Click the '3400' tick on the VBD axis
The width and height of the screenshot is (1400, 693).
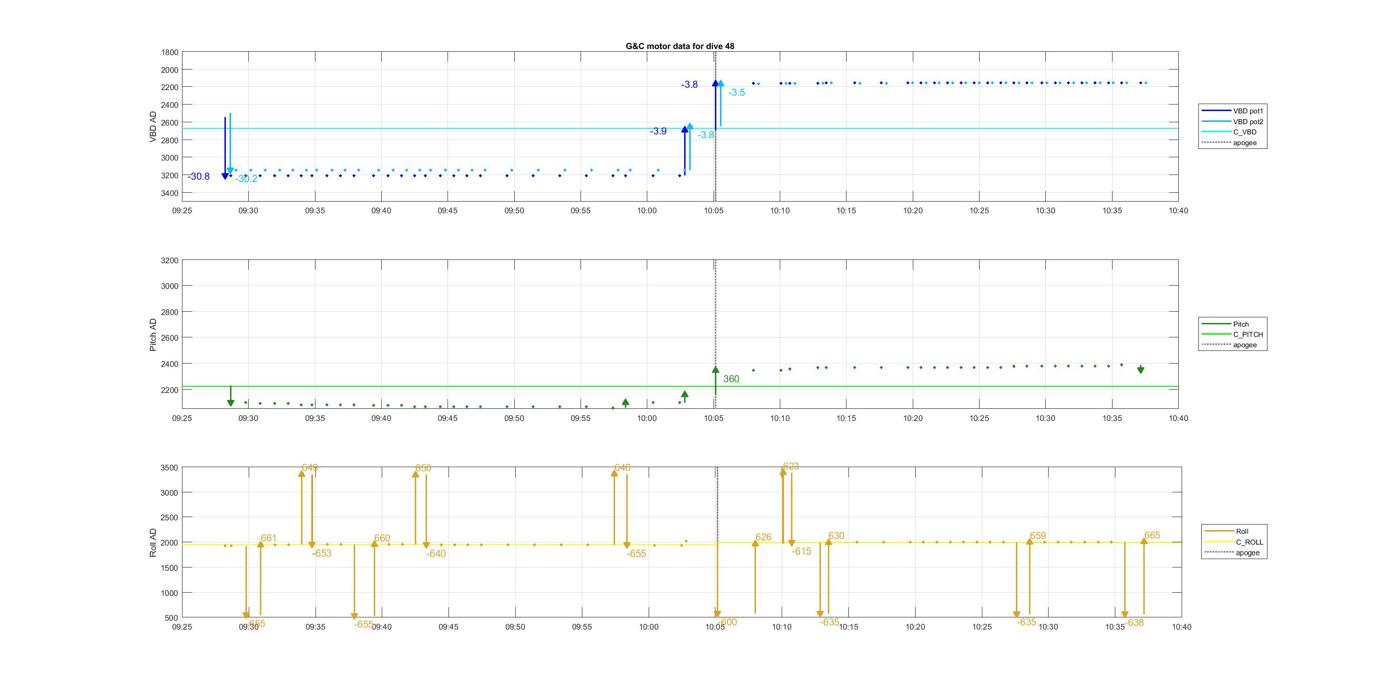169,192
